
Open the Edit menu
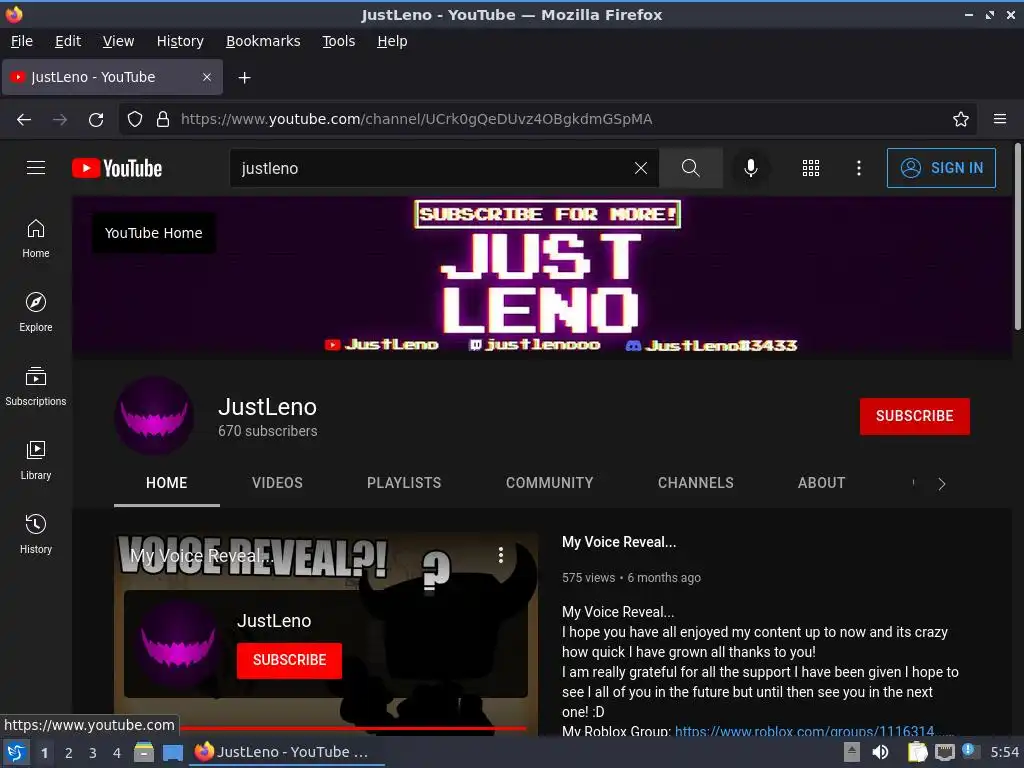[x=68, y=41]
